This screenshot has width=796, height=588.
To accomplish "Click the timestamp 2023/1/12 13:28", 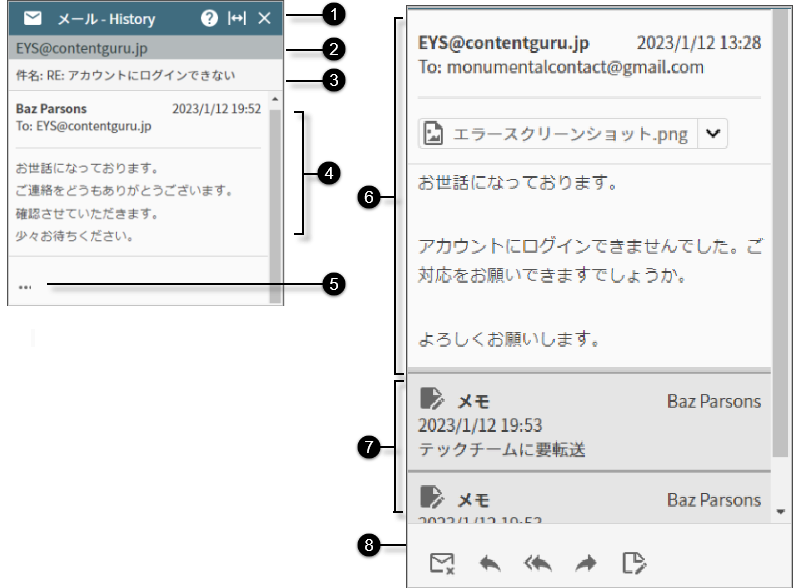I will tap(699, 43).
